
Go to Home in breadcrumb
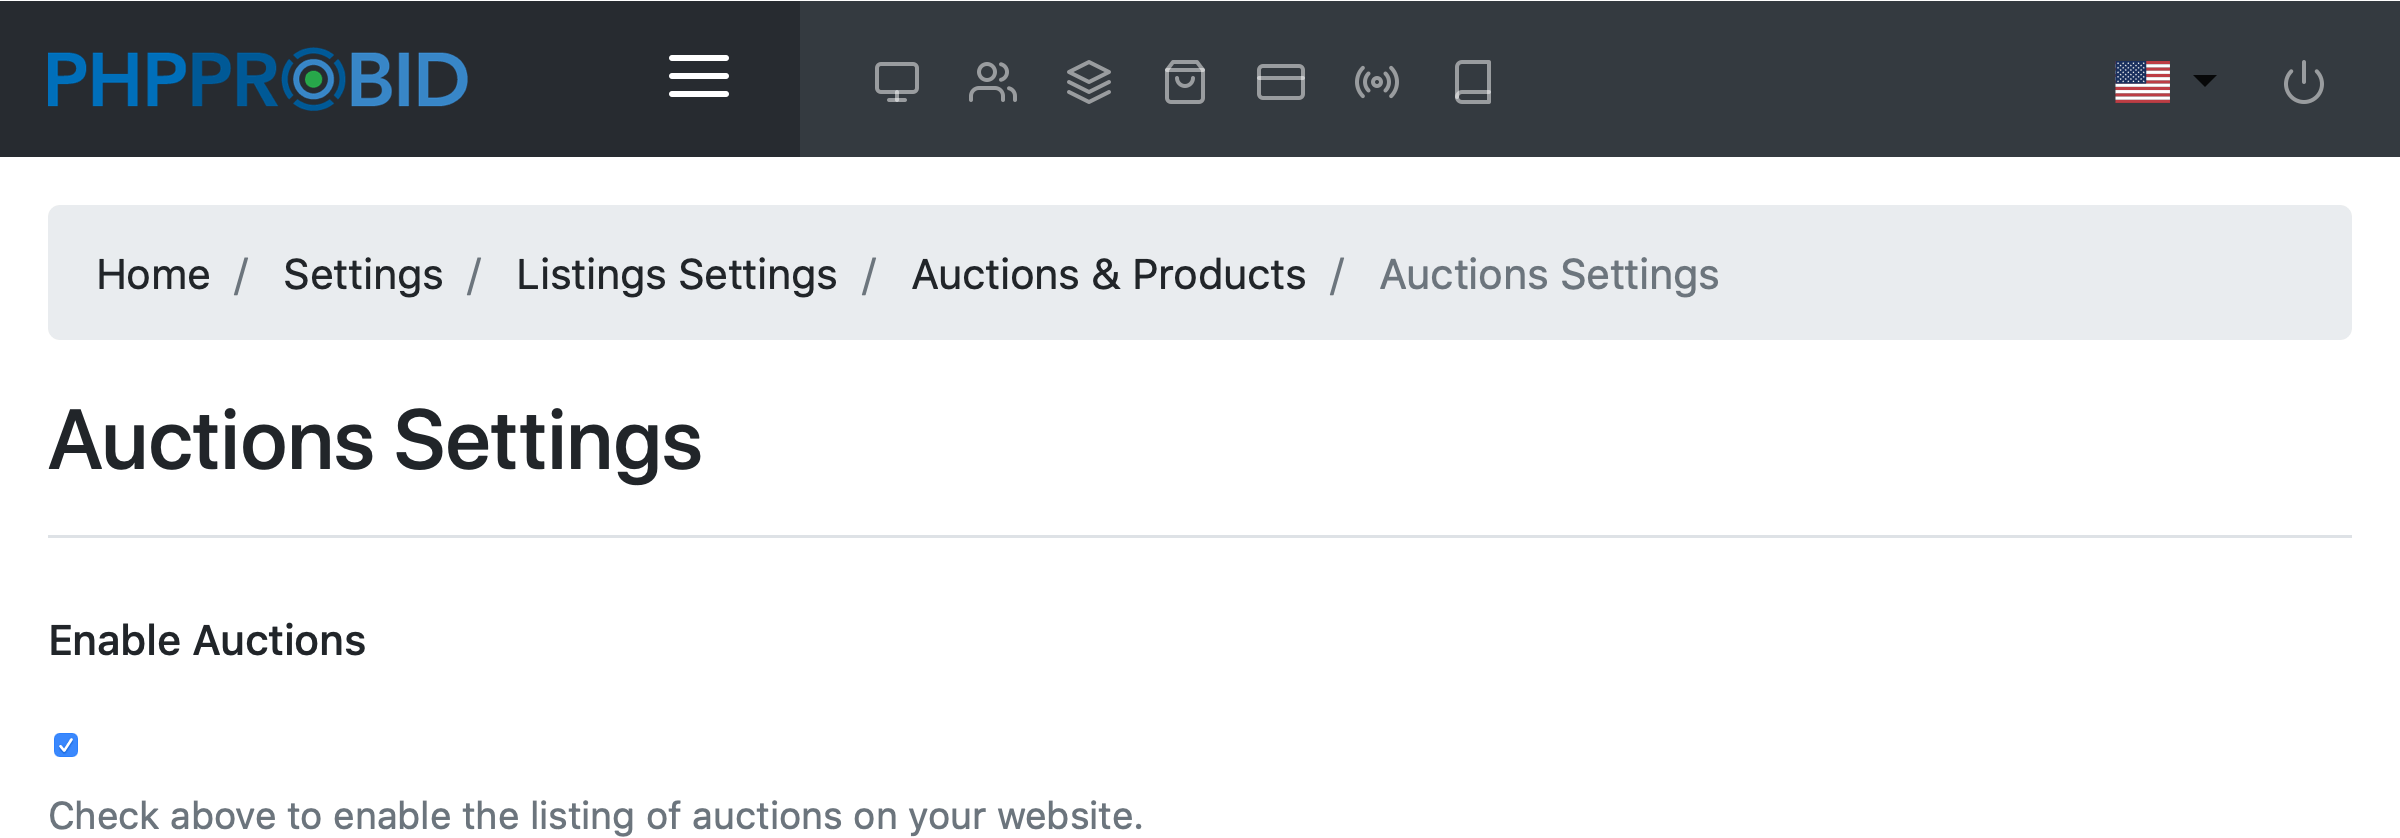pos(153,274)
